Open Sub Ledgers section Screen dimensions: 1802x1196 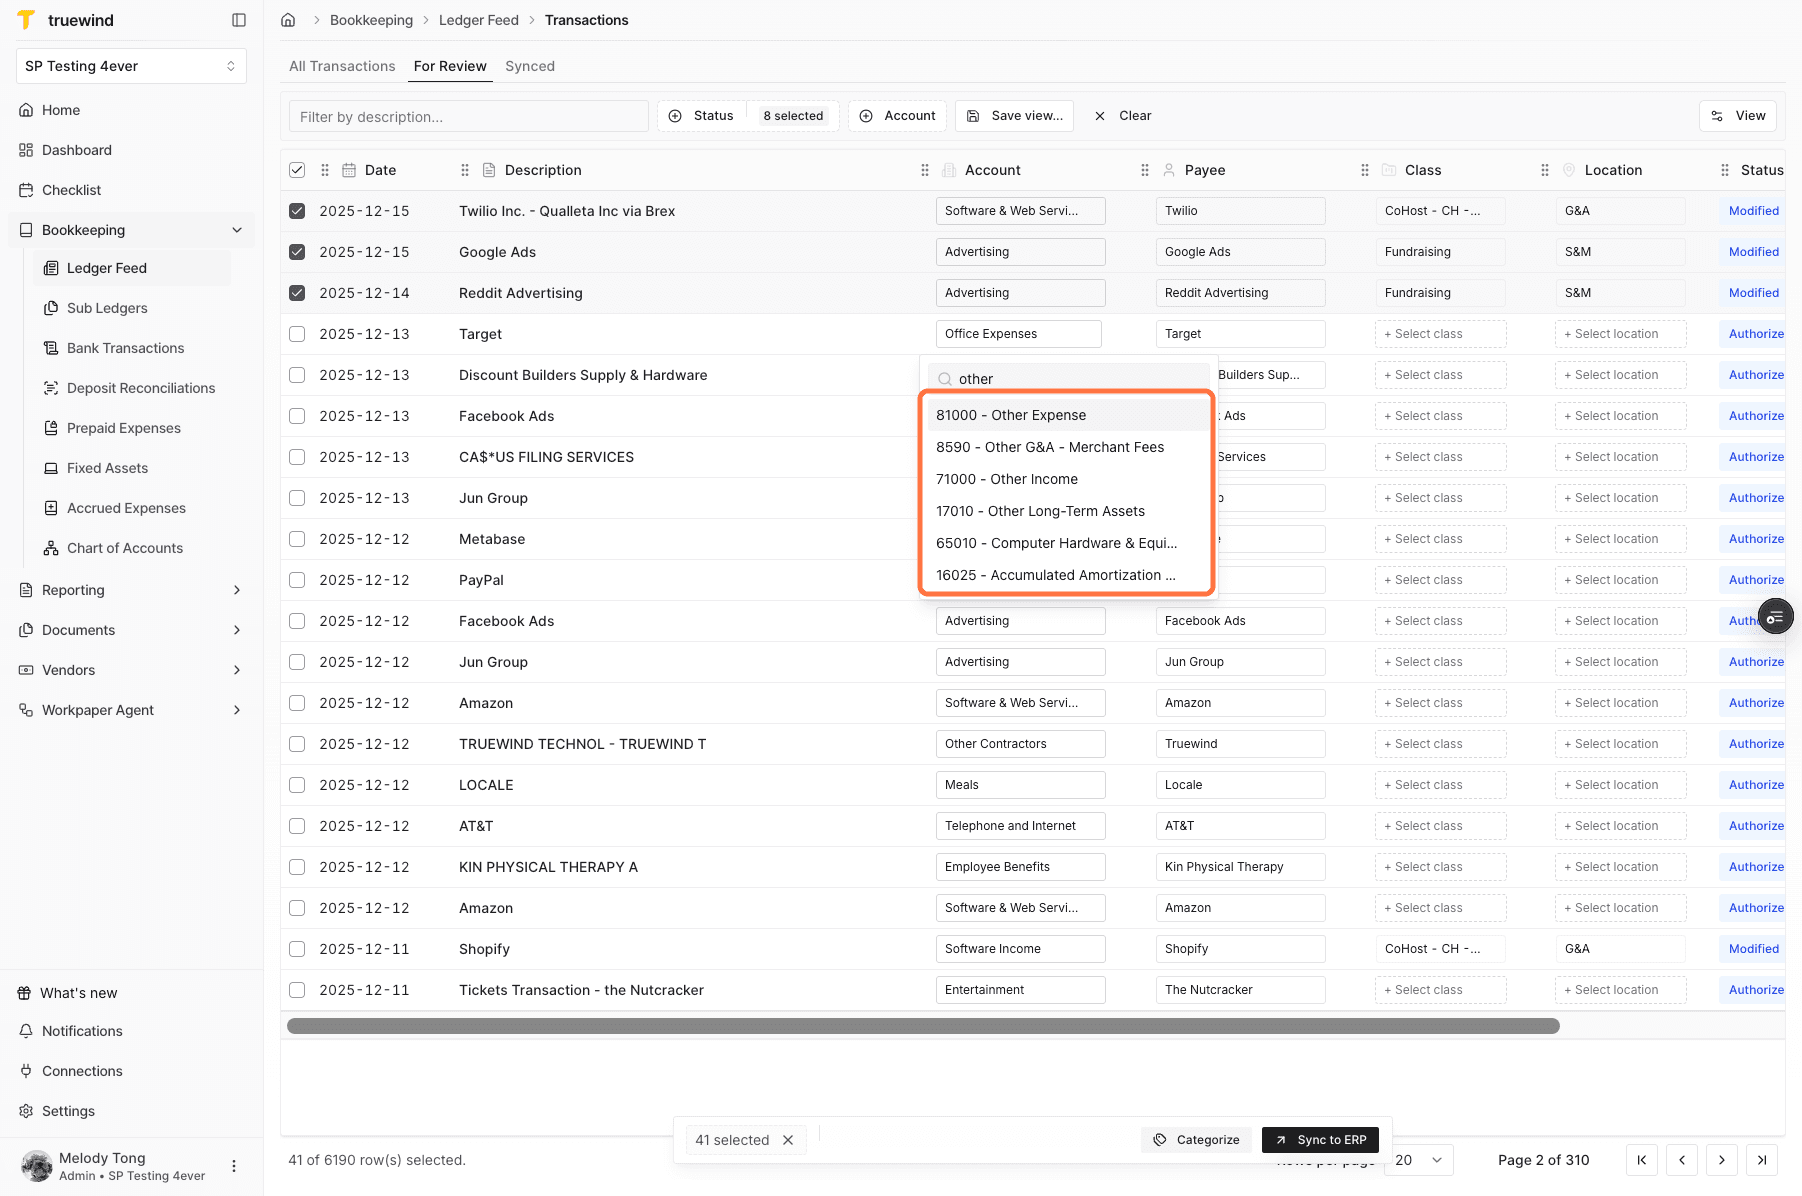tap(107, 308)
